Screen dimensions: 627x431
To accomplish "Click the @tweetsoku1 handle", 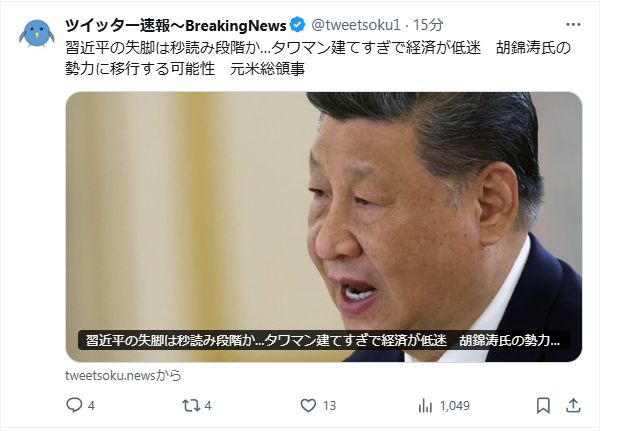I will click(x=356, y=25).
